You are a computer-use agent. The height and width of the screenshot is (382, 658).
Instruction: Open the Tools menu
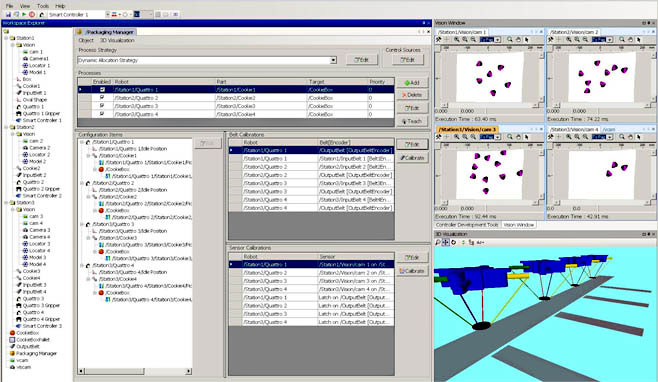(42, 6)
